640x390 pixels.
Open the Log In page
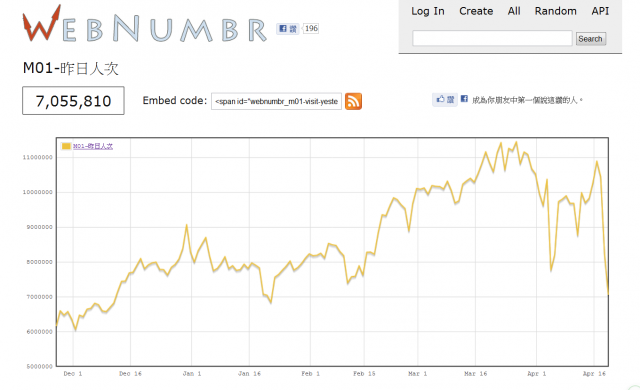pos(427,11)
